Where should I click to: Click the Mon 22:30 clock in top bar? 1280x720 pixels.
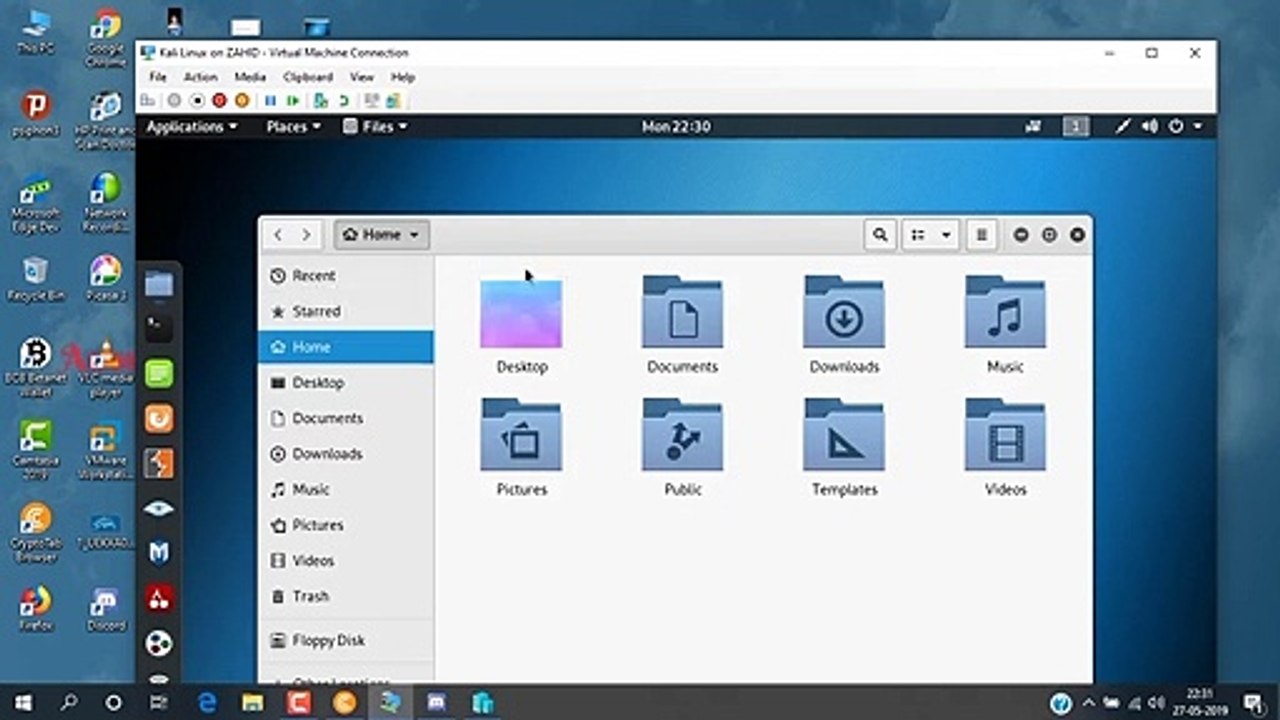pos(676,127)
